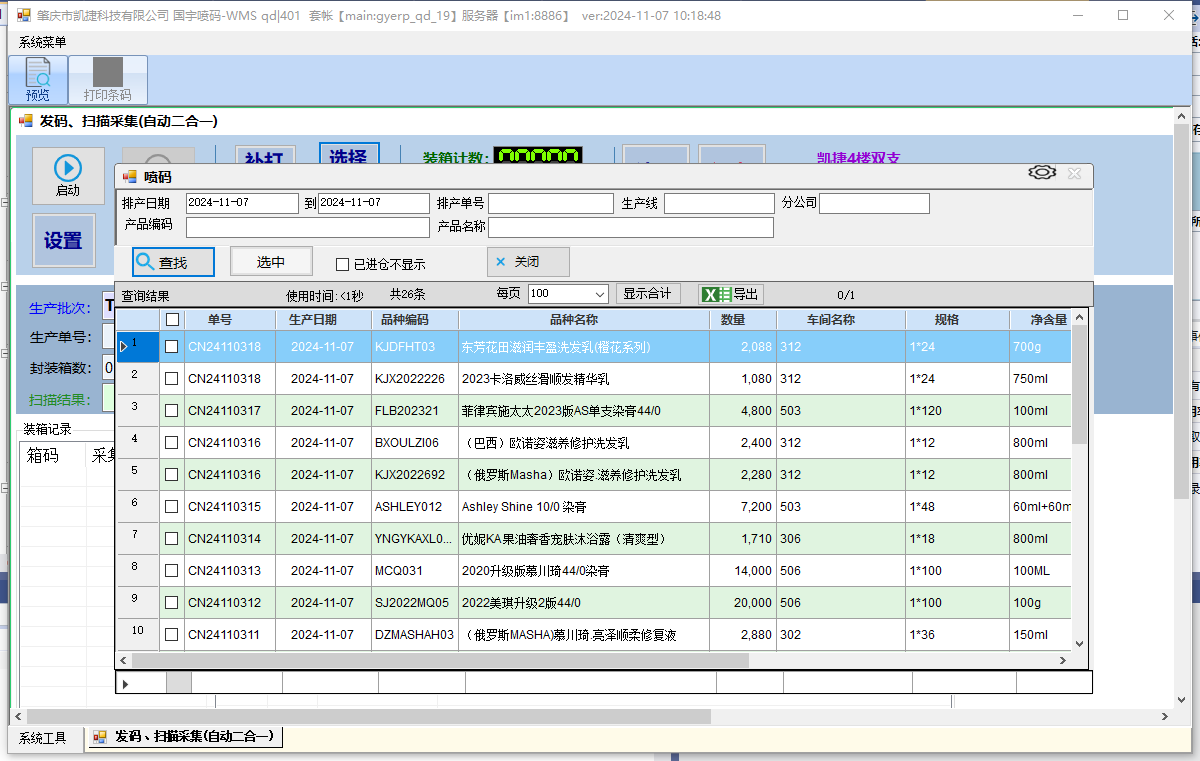Click the gear icon in 喷码 dialog title
The width and height of the screenshot is (1200, 761).
[1042, 173]
